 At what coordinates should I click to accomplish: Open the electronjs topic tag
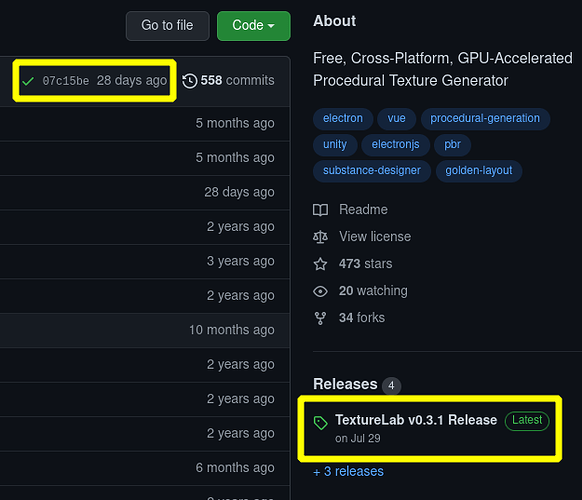[396, 144]
